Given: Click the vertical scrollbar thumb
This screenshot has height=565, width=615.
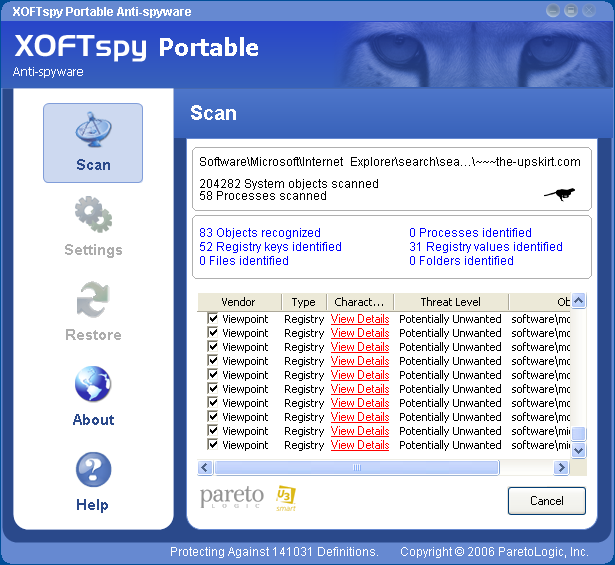Looking at the screenshot, I should [x=579, y=434].
